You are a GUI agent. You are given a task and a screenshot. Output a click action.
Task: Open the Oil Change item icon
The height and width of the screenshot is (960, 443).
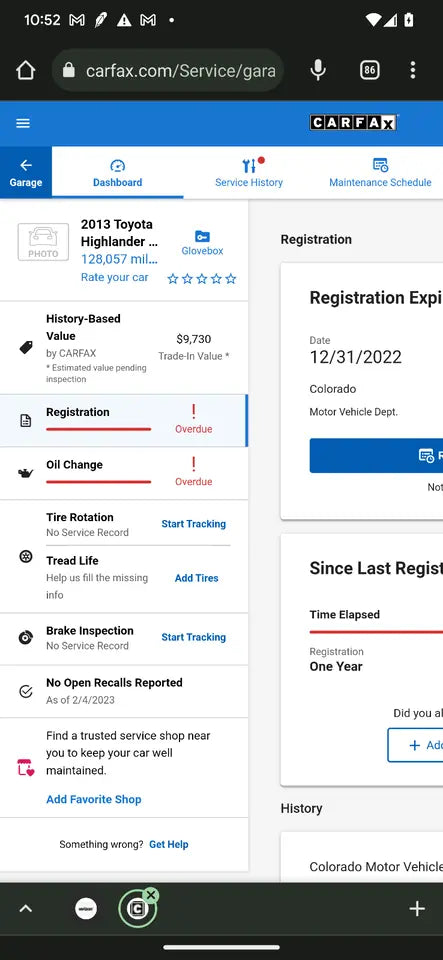tap(26, 473)
